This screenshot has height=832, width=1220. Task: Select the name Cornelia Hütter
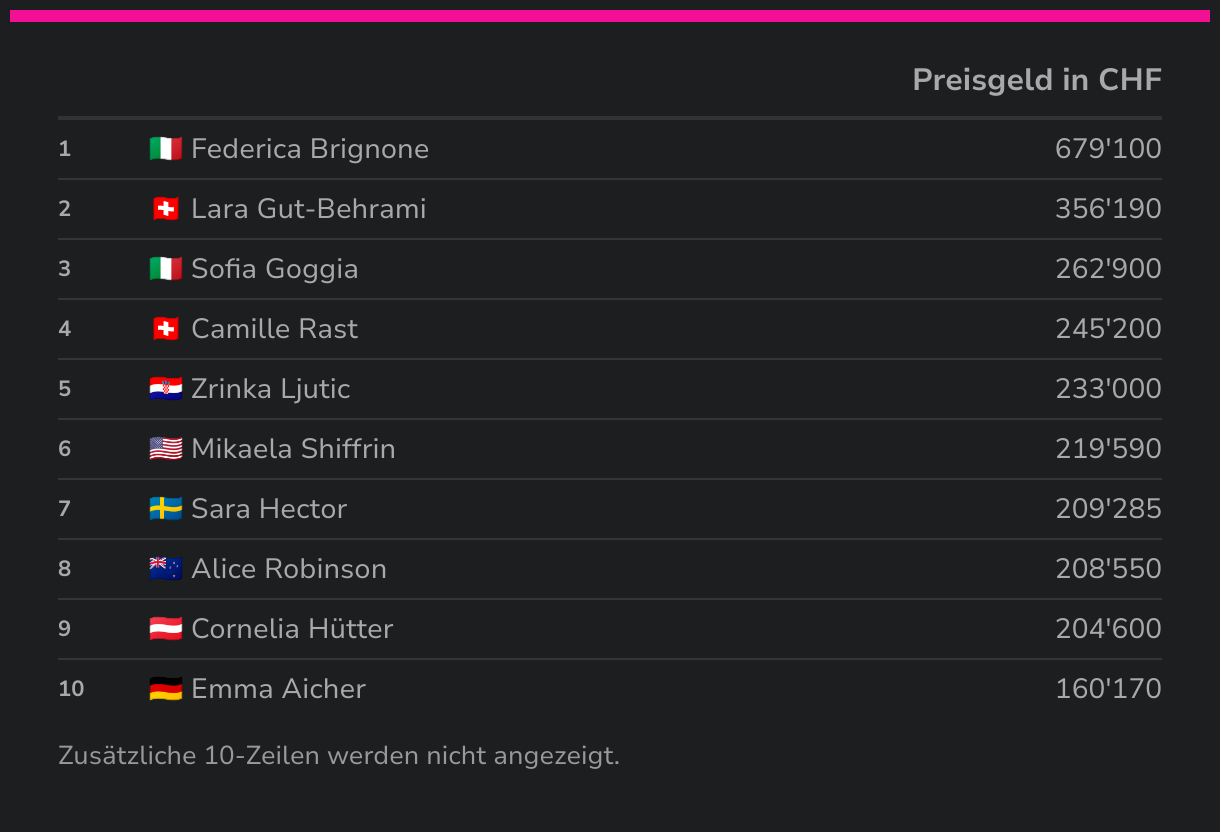[x=292, y=629]
